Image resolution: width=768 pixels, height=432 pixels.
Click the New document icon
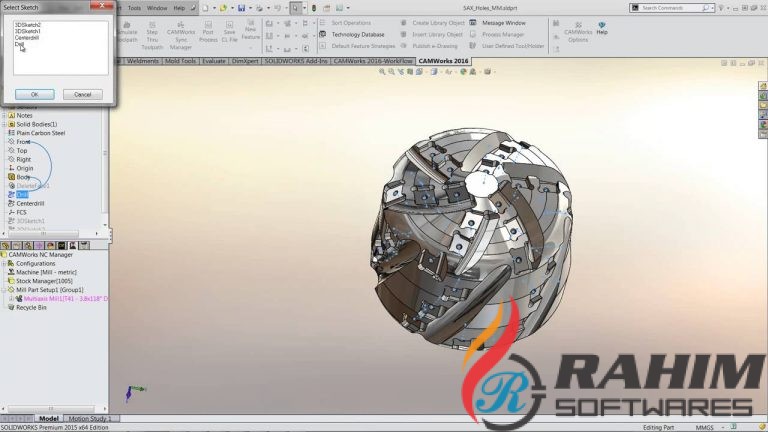coord(205,8)
